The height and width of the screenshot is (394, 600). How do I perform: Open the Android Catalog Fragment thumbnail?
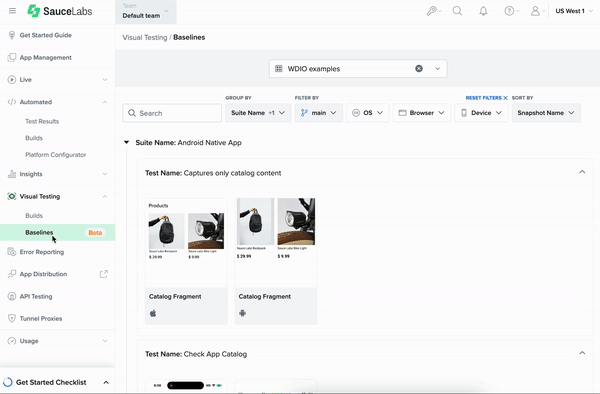(276, 242)
